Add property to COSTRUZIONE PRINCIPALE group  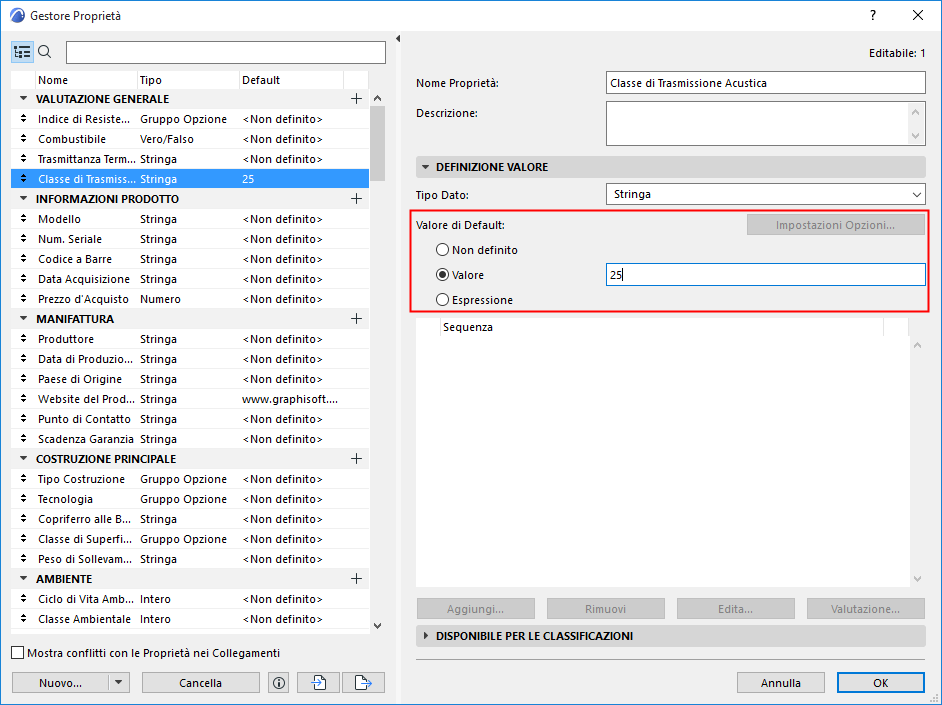(x=356, y=459)
